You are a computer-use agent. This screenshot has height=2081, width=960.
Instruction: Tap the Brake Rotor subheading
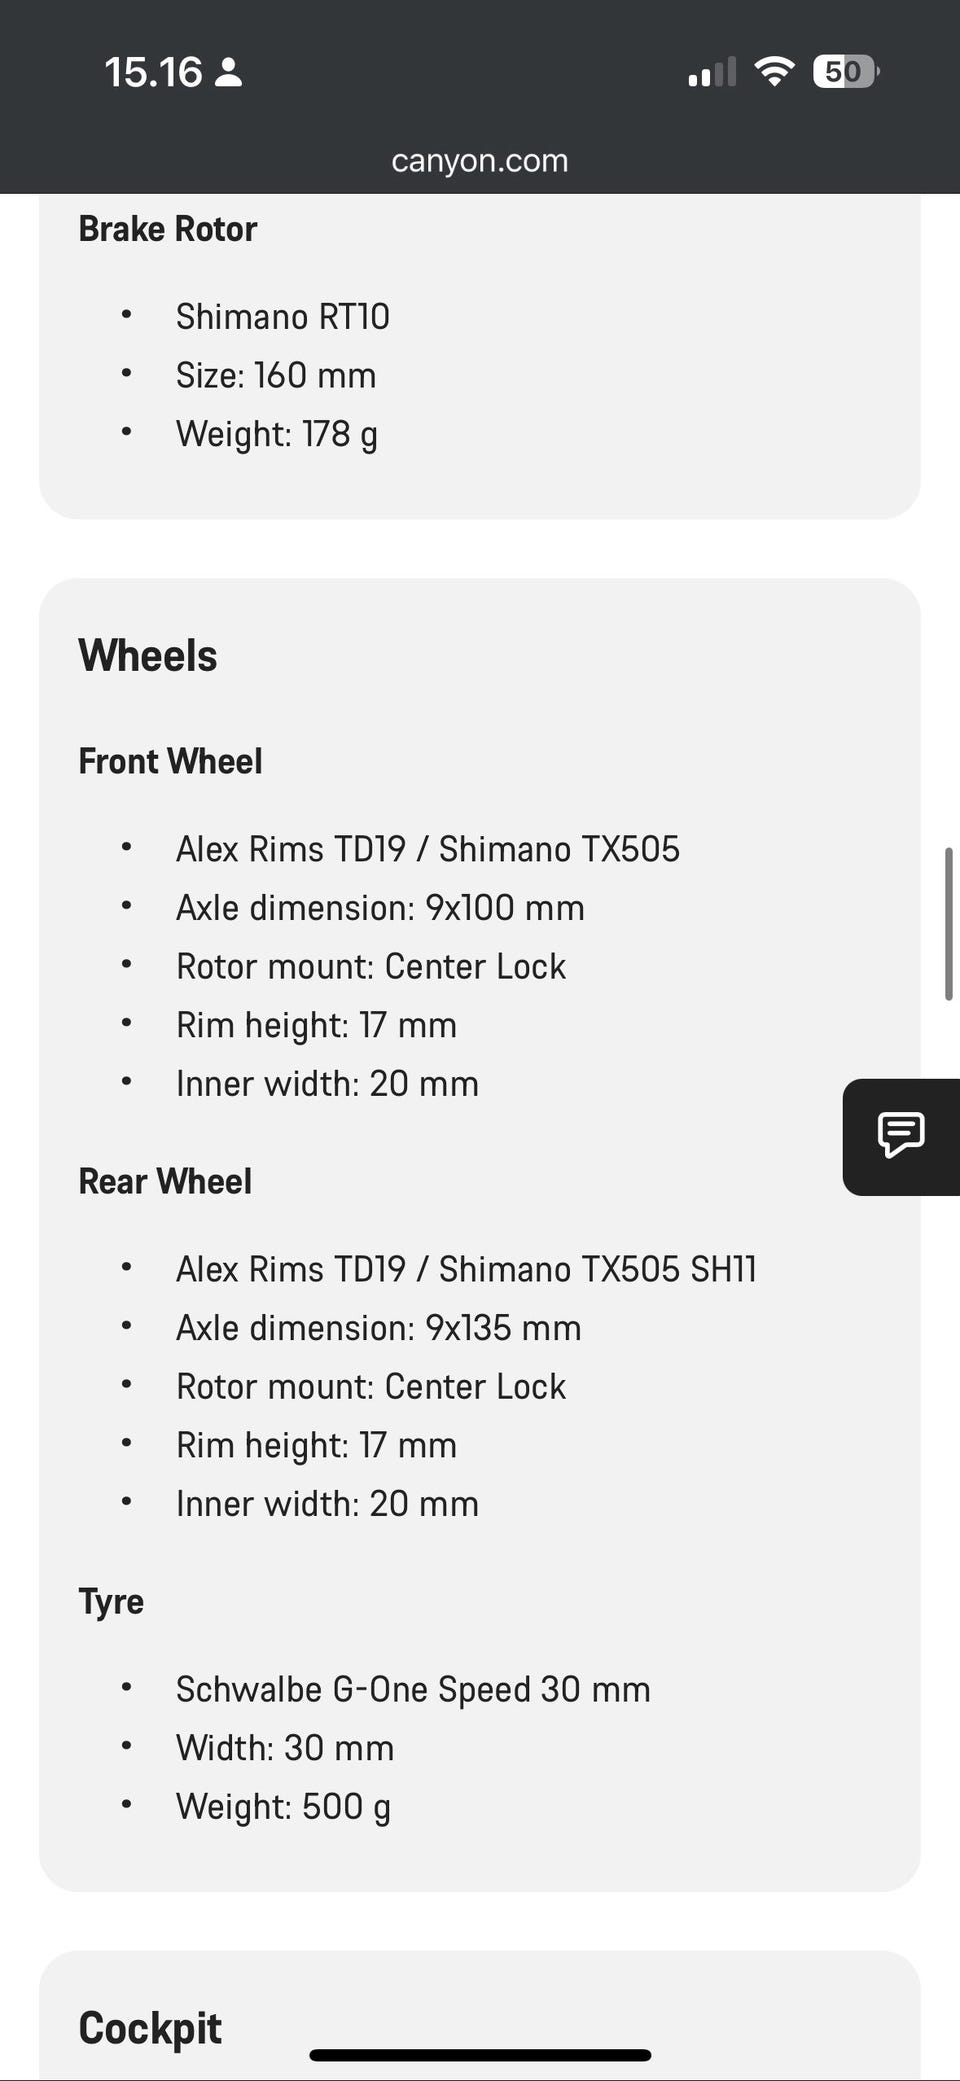(167, 229)
